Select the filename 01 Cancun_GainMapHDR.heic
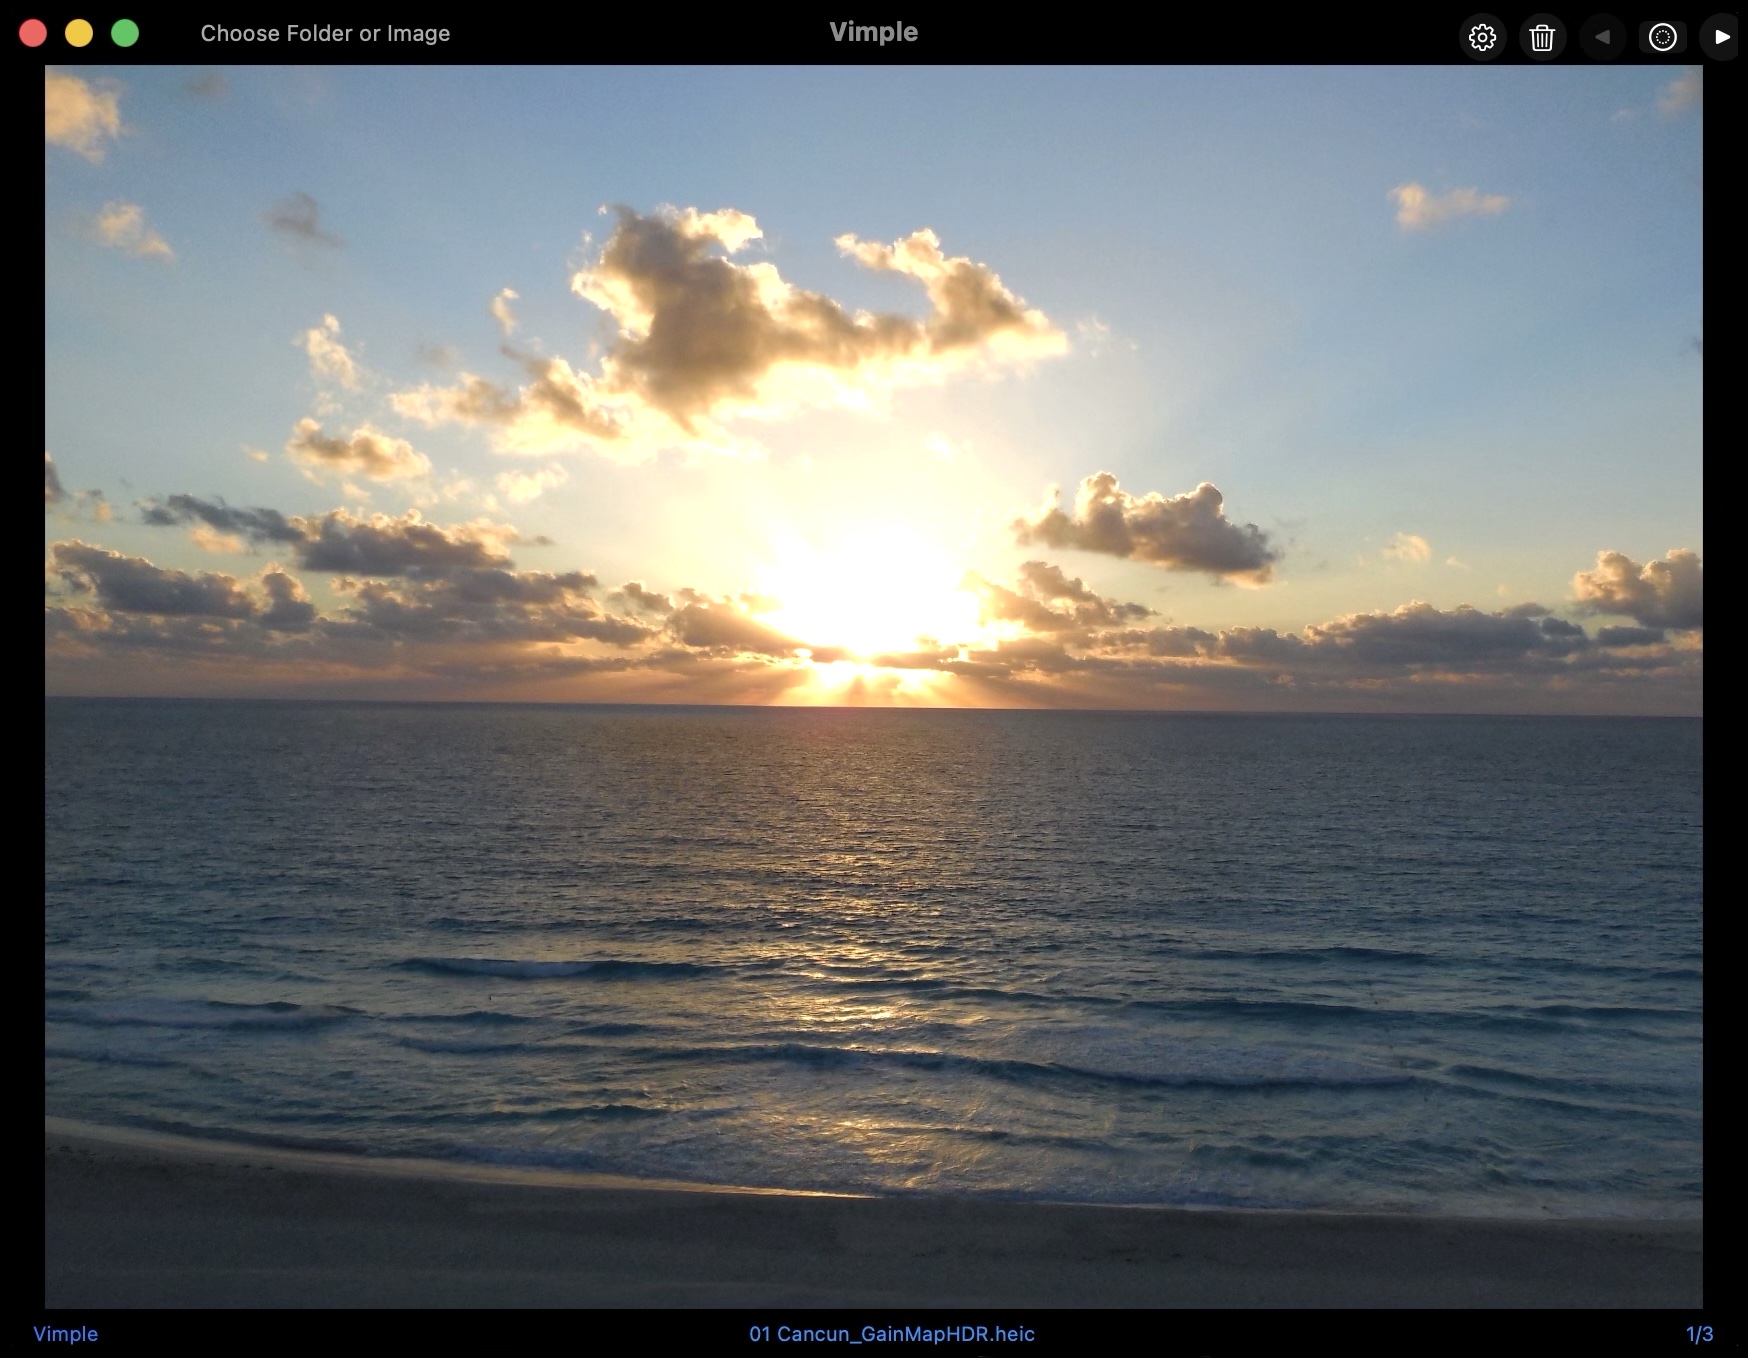This screenshot has width=1748, height=1358. [x=890, y=1333]
